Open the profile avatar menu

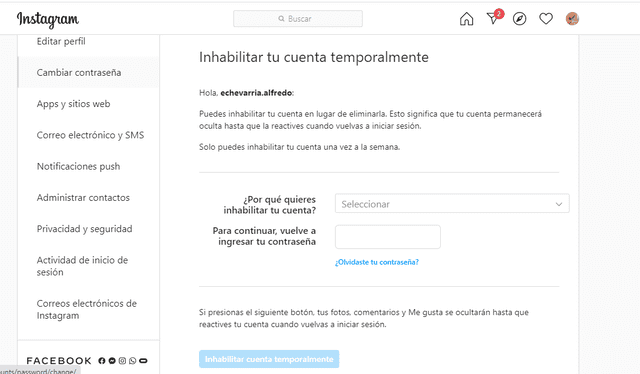pyautogui.click(x=572, y=19)
